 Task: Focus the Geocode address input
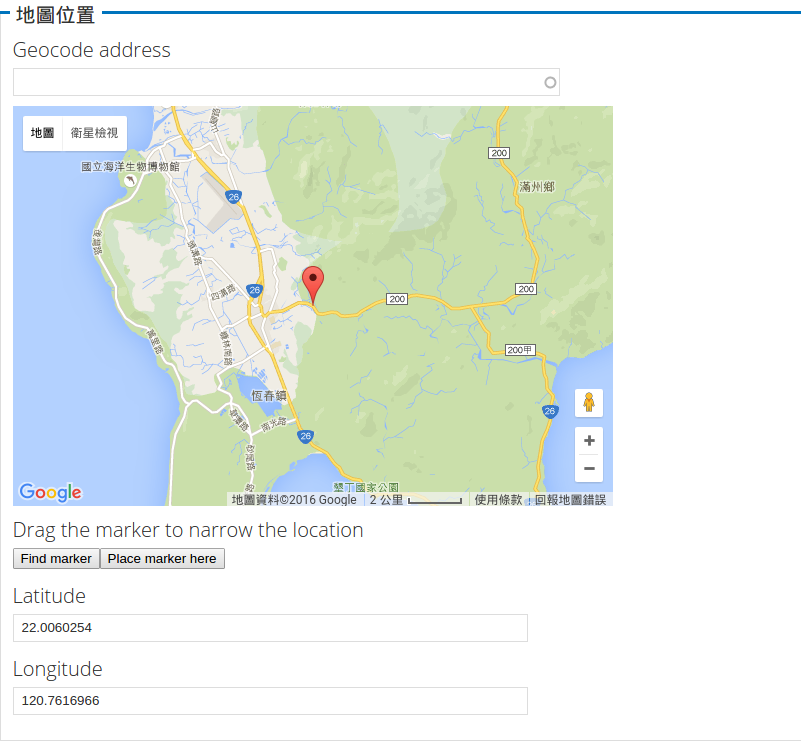286,82
